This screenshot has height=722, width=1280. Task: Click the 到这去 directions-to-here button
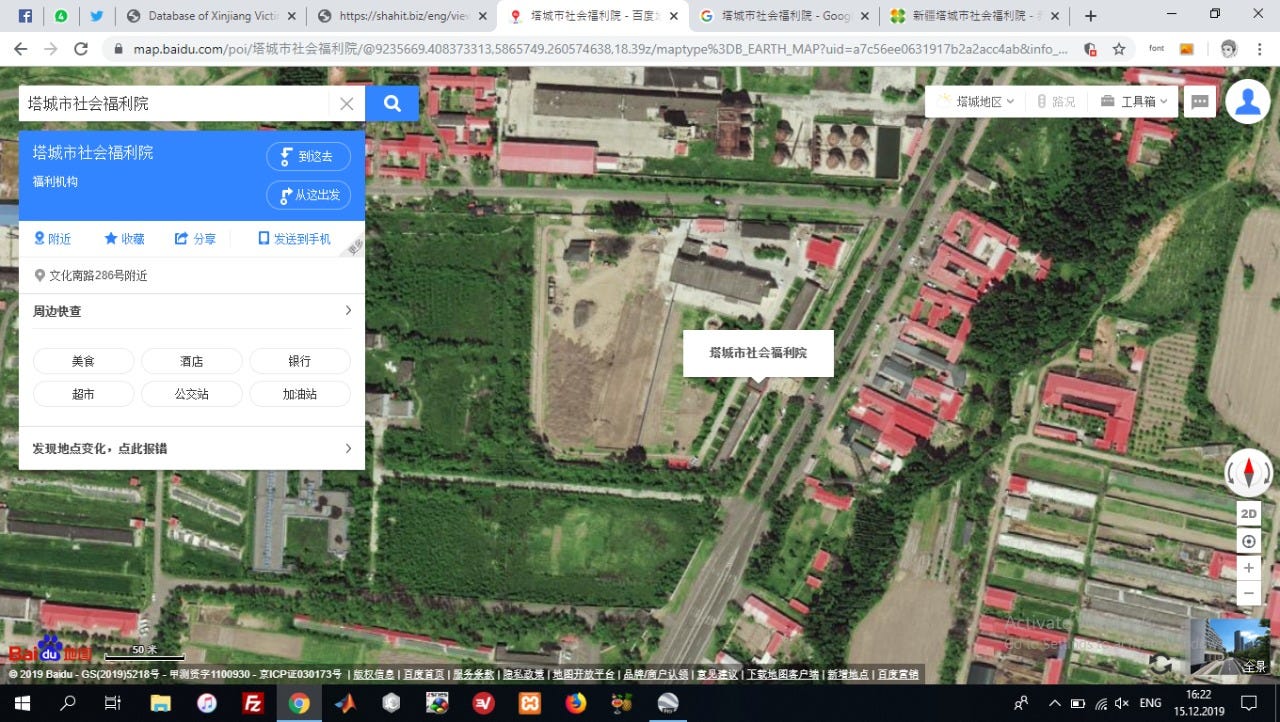[308, 156]
